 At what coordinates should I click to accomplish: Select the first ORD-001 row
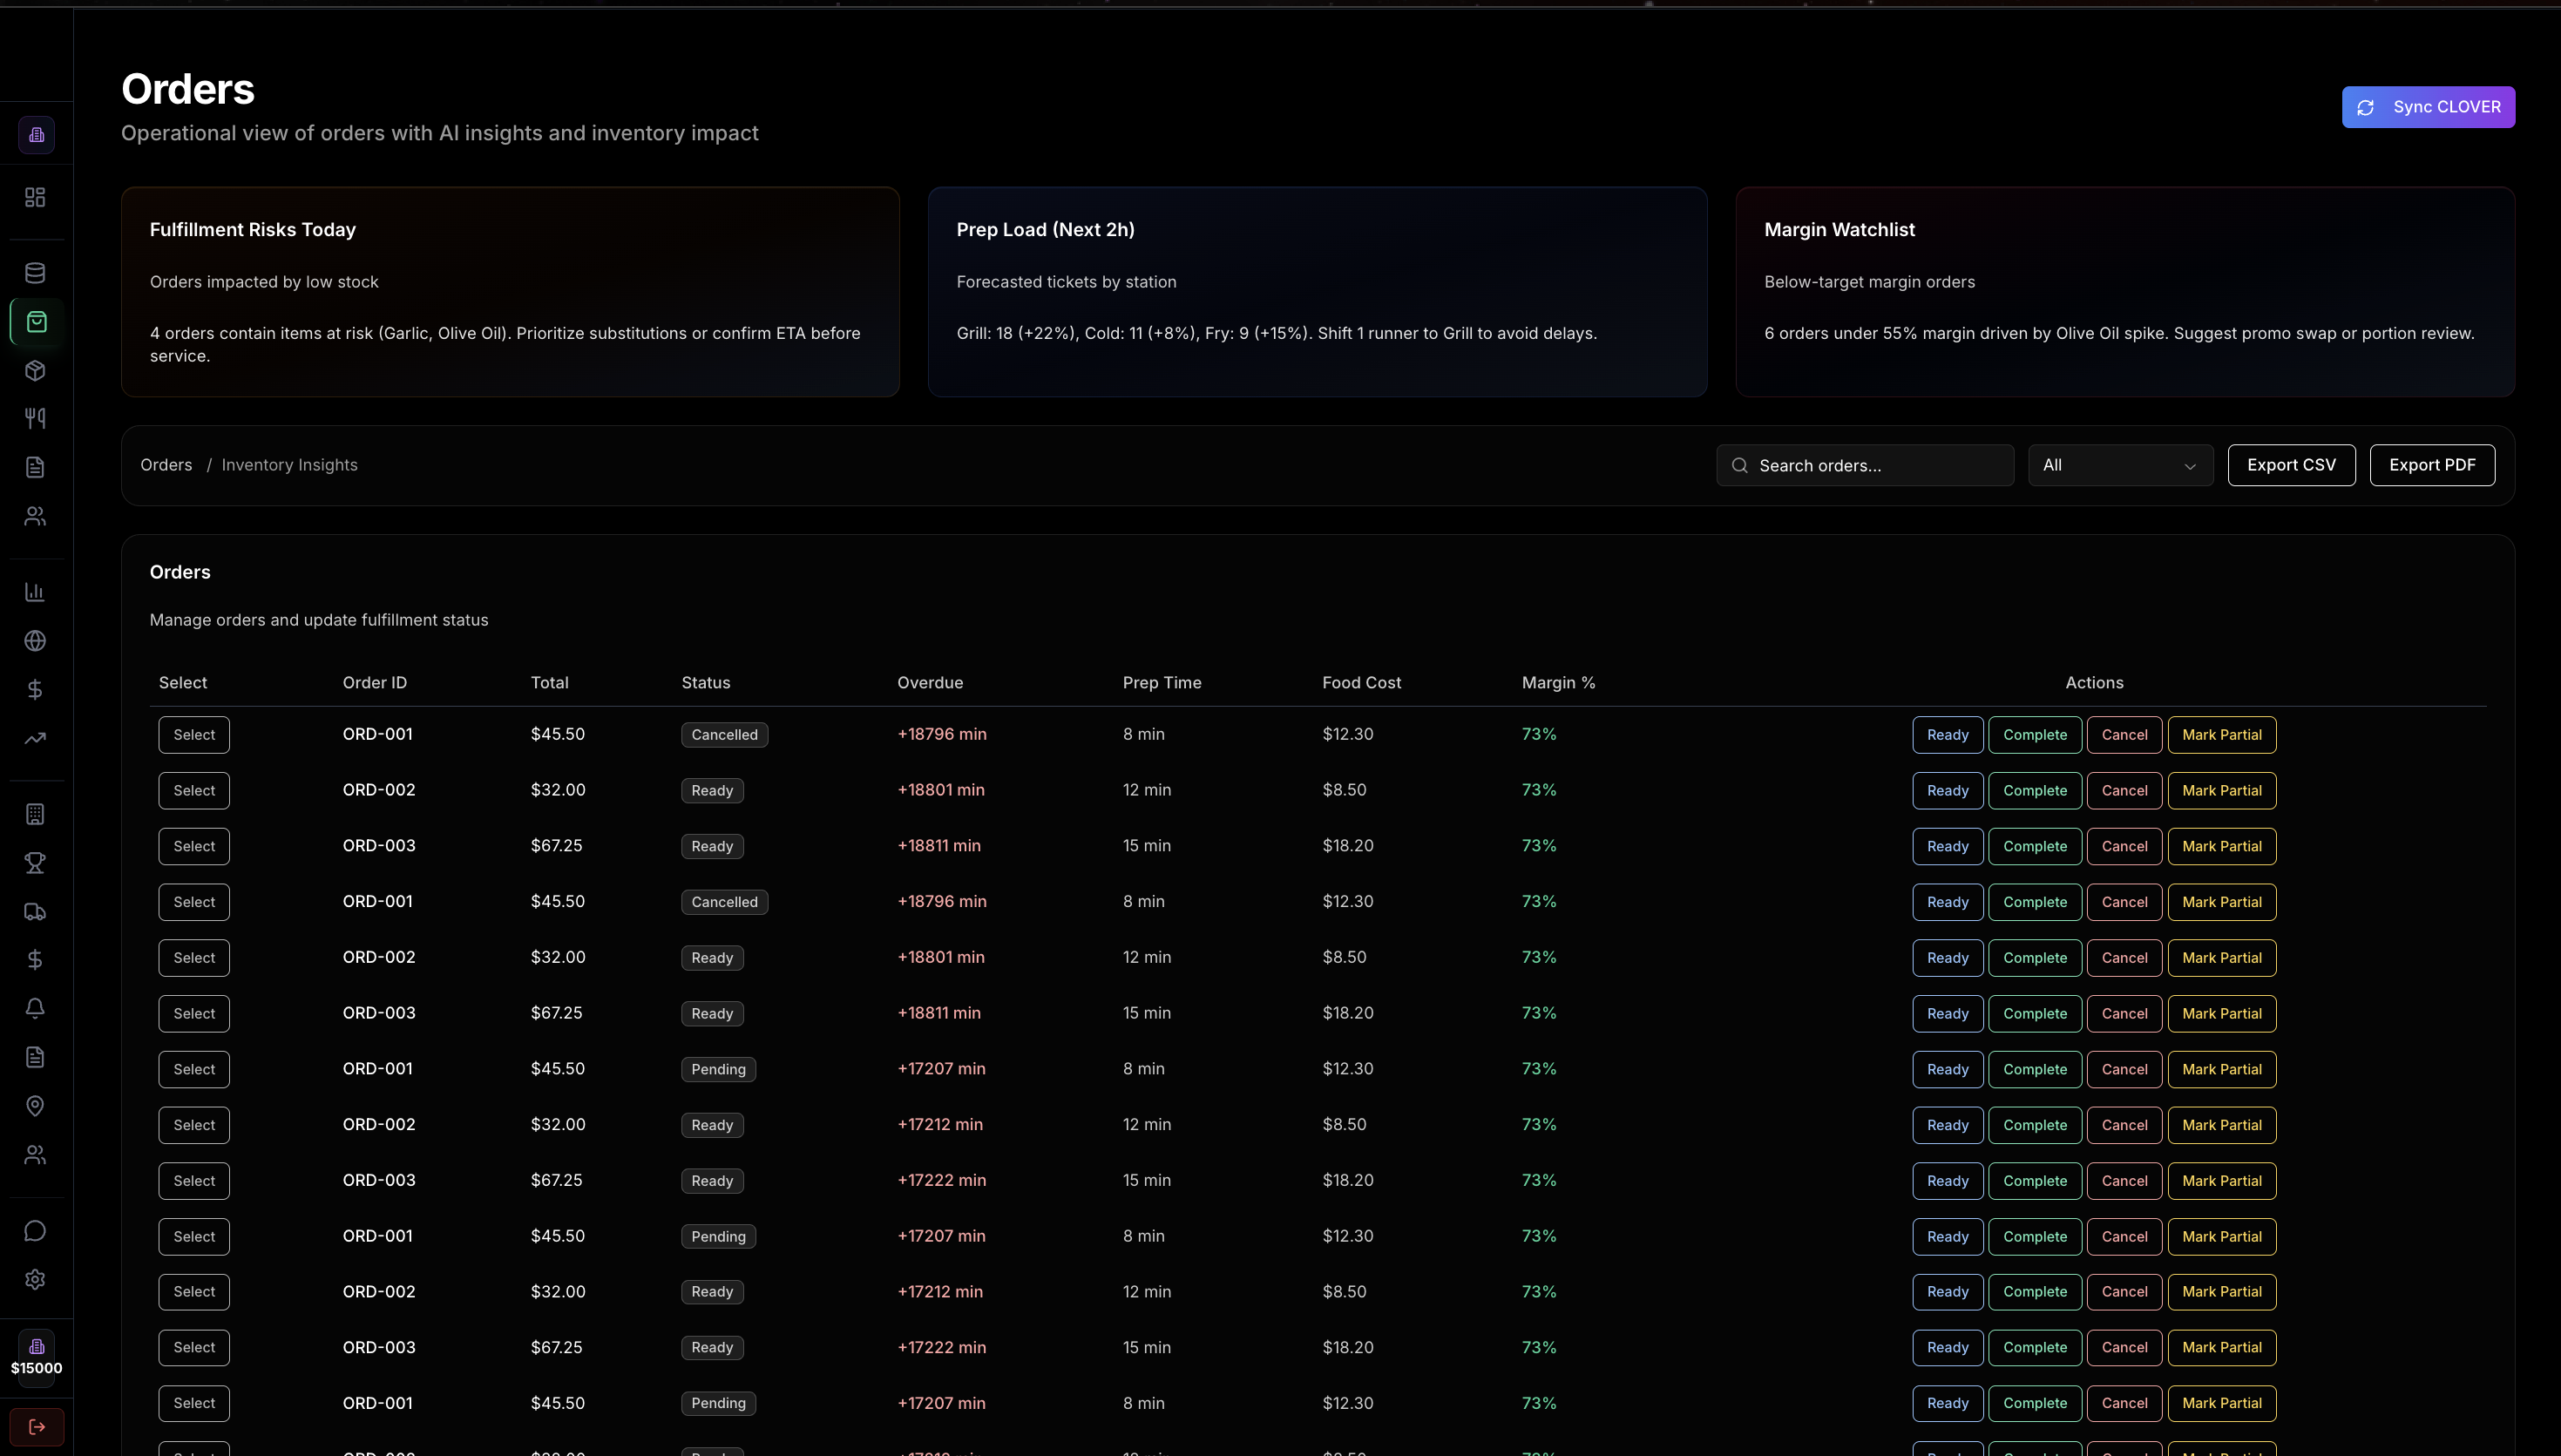[x=193, y=734]
